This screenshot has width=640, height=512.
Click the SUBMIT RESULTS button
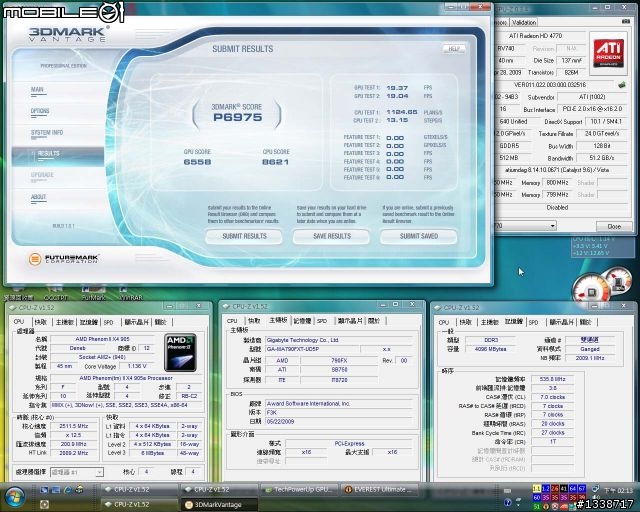coord(244,236)
